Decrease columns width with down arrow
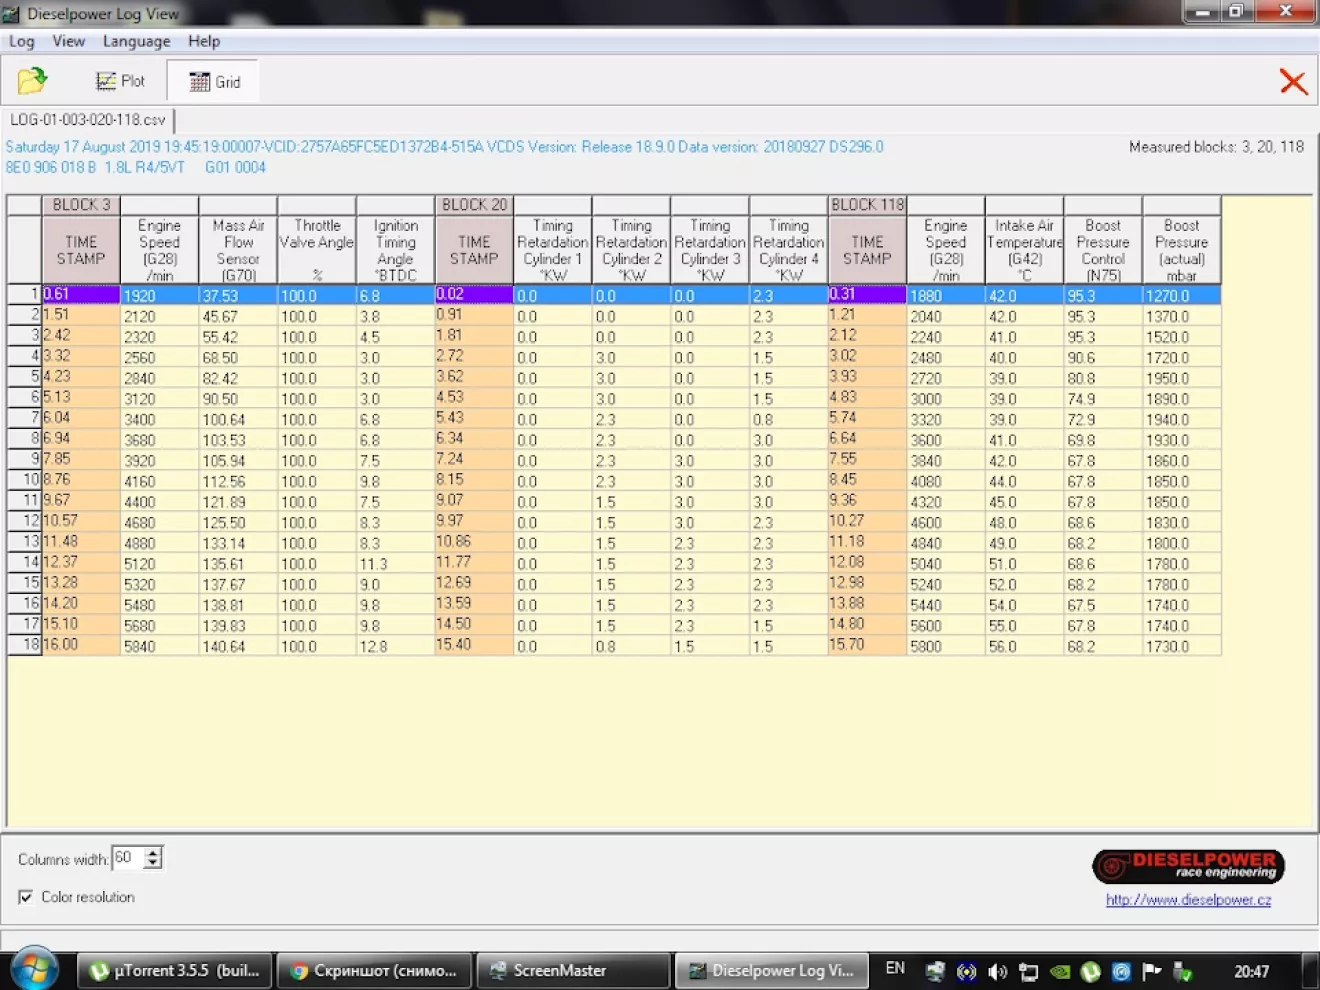The image size is (1320, 990). click(153, 863)
